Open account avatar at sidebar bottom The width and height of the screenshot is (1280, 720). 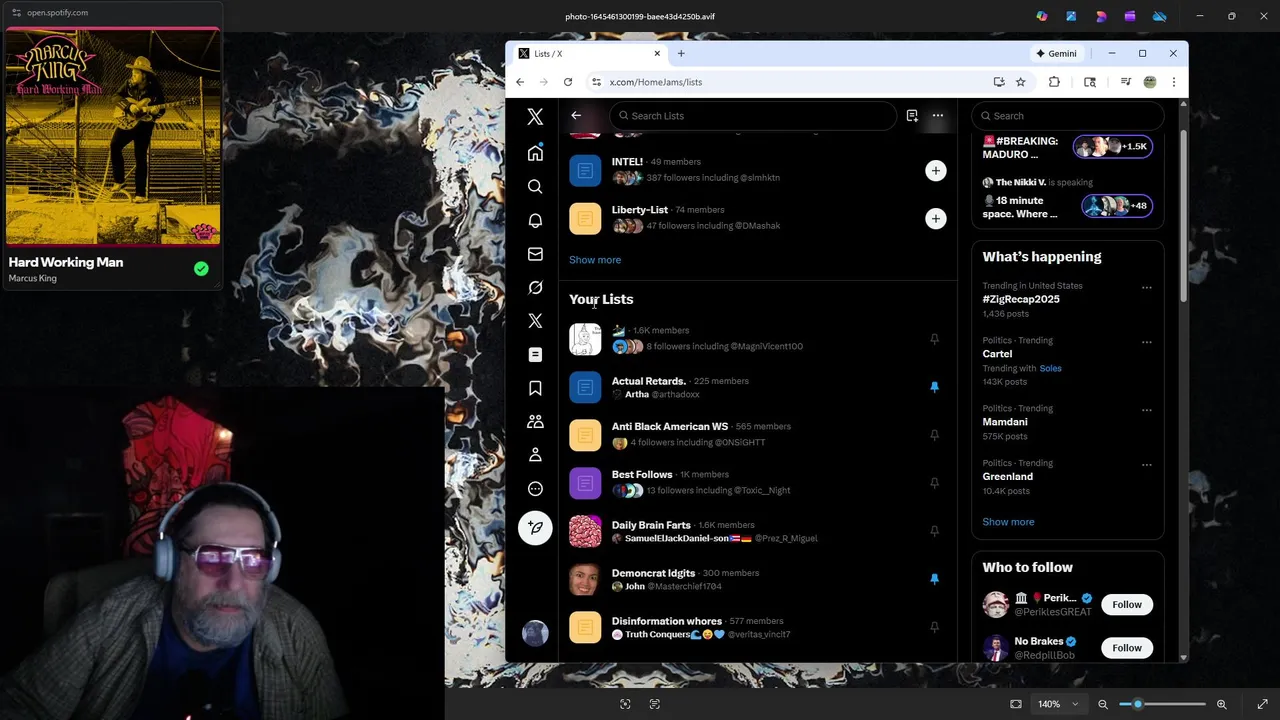pos(535,633)
